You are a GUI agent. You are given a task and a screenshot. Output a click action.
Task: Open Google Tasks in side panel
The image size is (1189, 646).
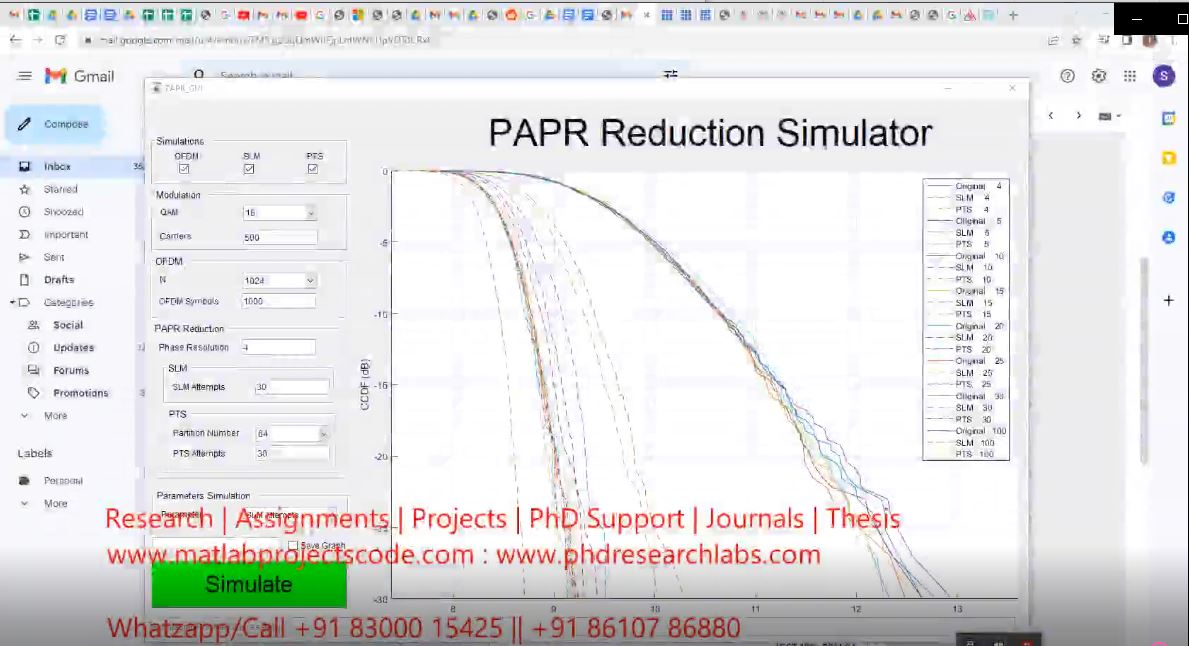coord(1168,198)
